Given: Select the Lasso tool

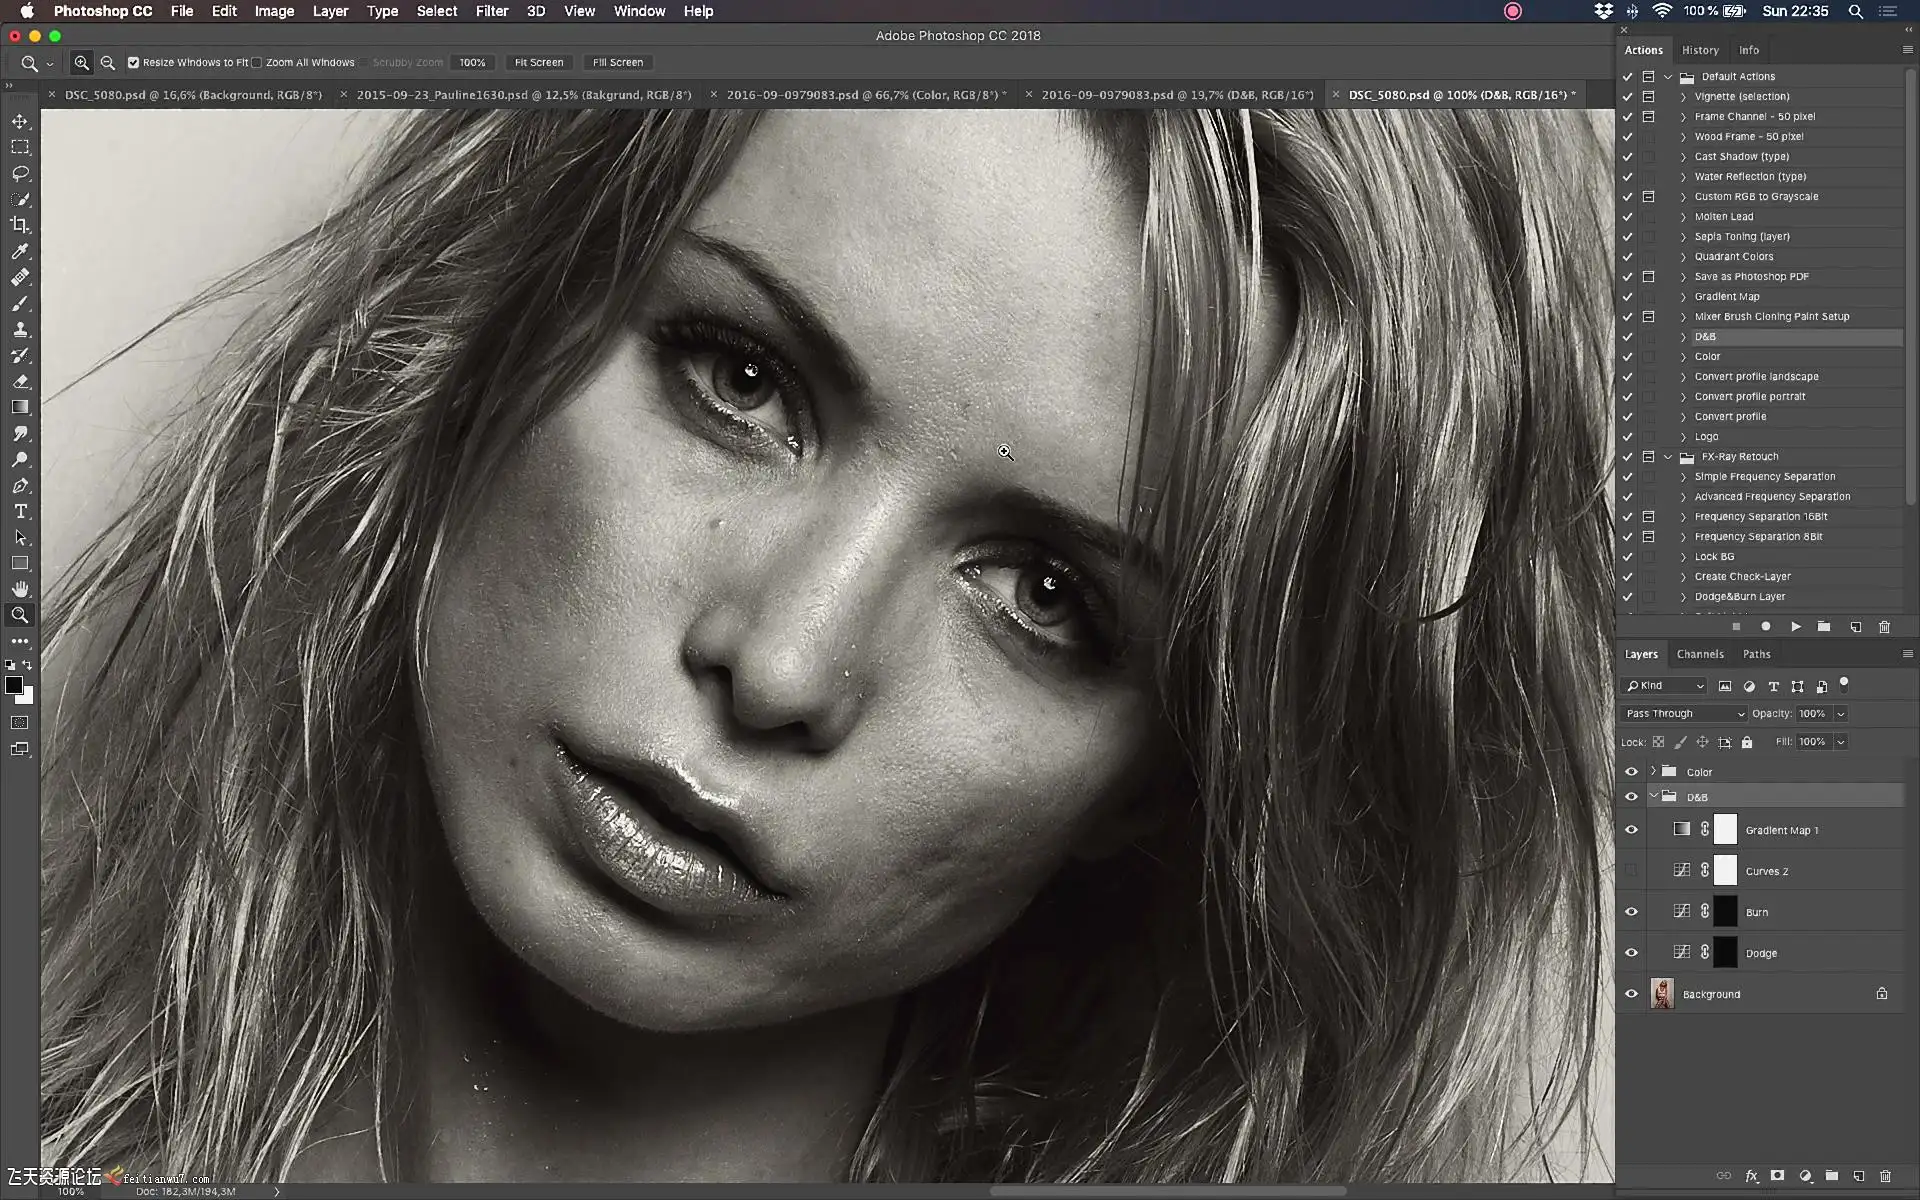Looking at the screenshot, I should pos(20,173).
